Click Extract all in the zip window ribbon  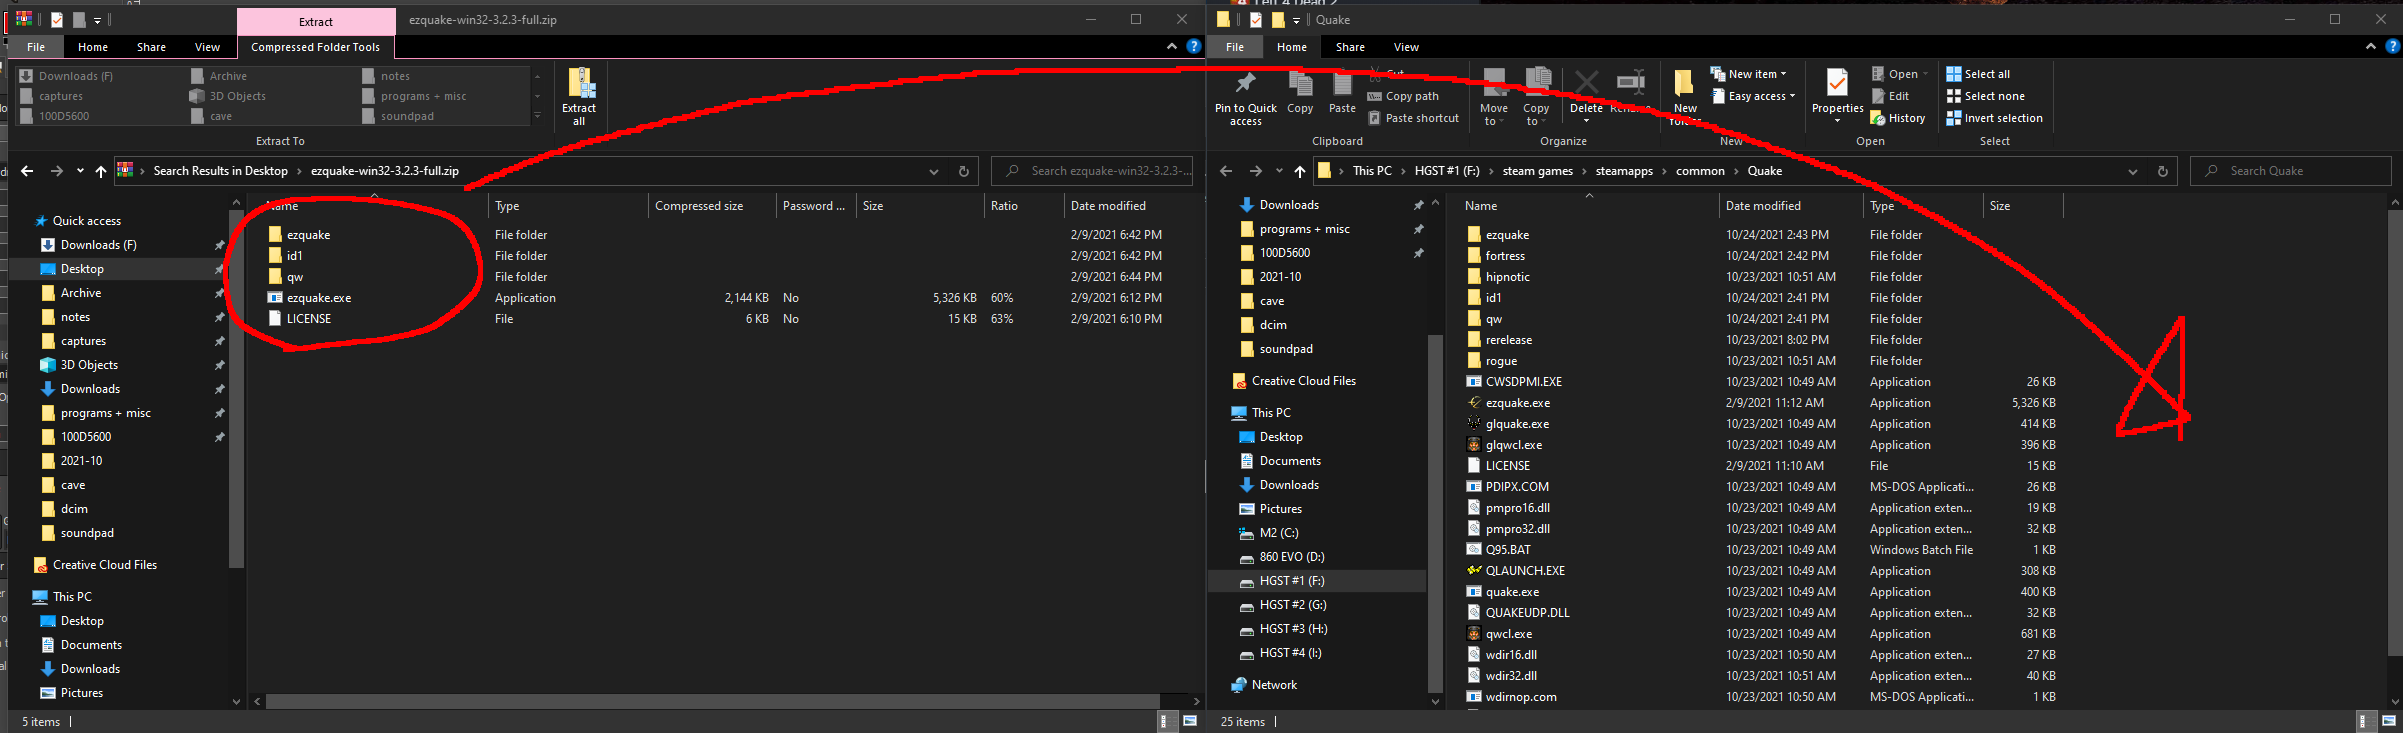point(579,96)
